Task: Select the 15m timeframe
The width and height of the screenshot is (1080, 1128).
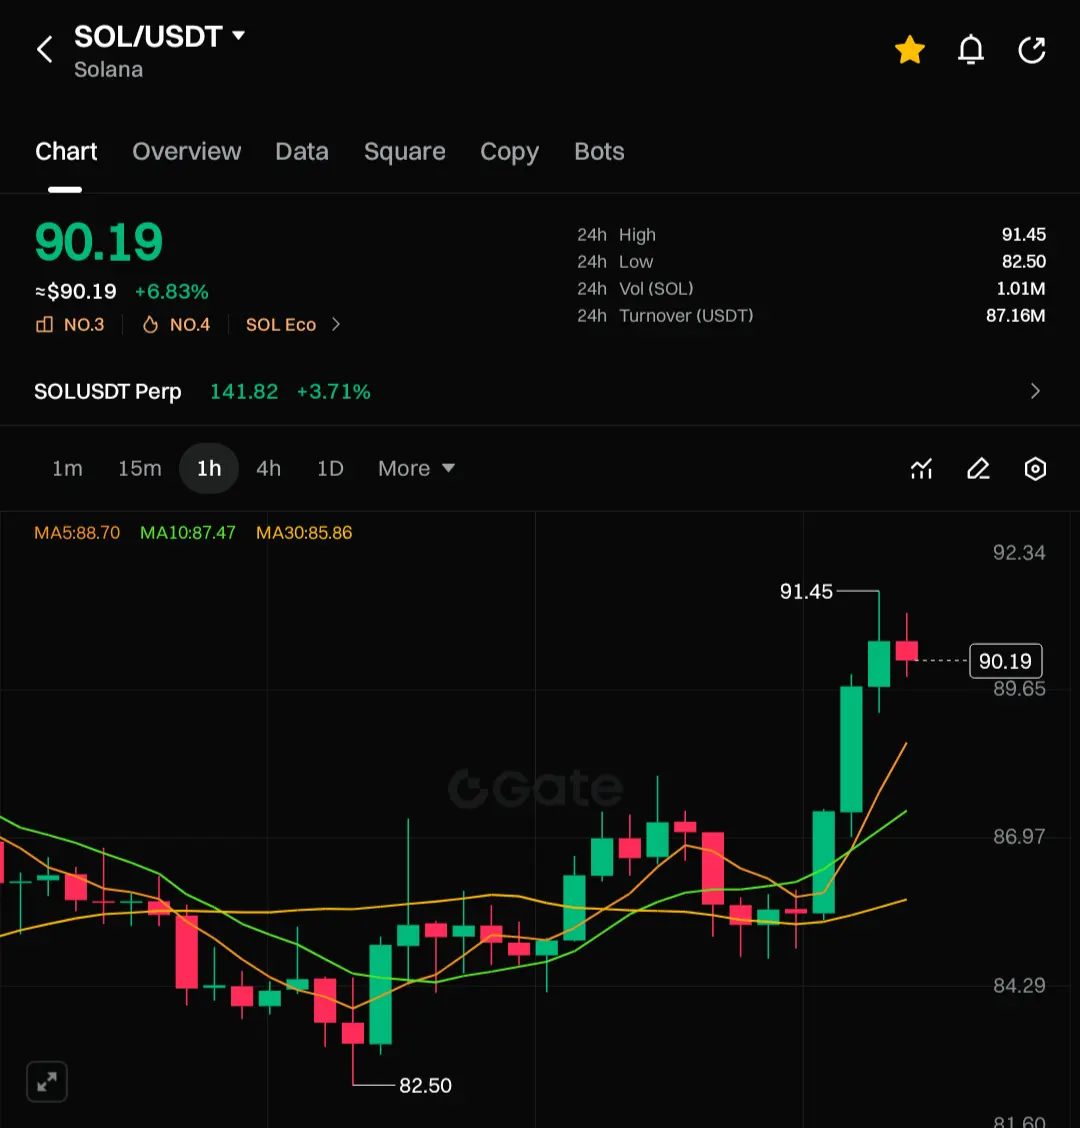Action: 140,468
